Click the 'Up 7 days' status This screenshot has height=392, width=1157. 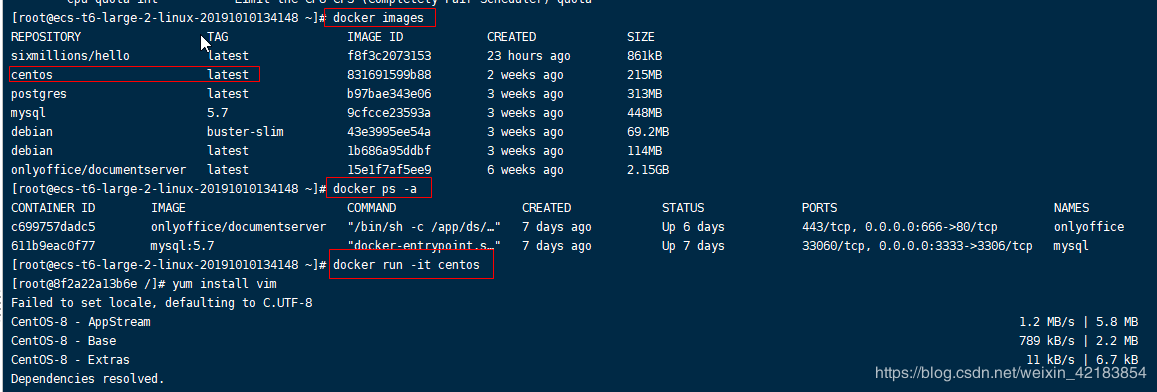pyautogui.click(x=693, y=246)
